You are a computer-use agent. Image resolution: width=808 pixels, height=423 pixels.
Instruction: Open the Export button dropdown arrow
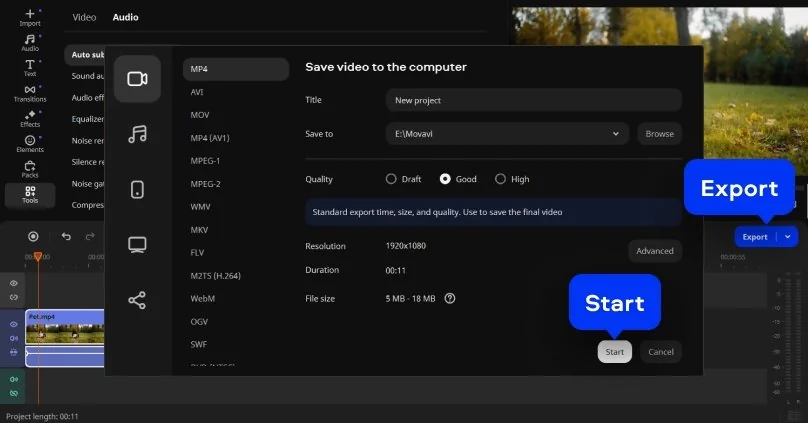click(x=788, y=237)
